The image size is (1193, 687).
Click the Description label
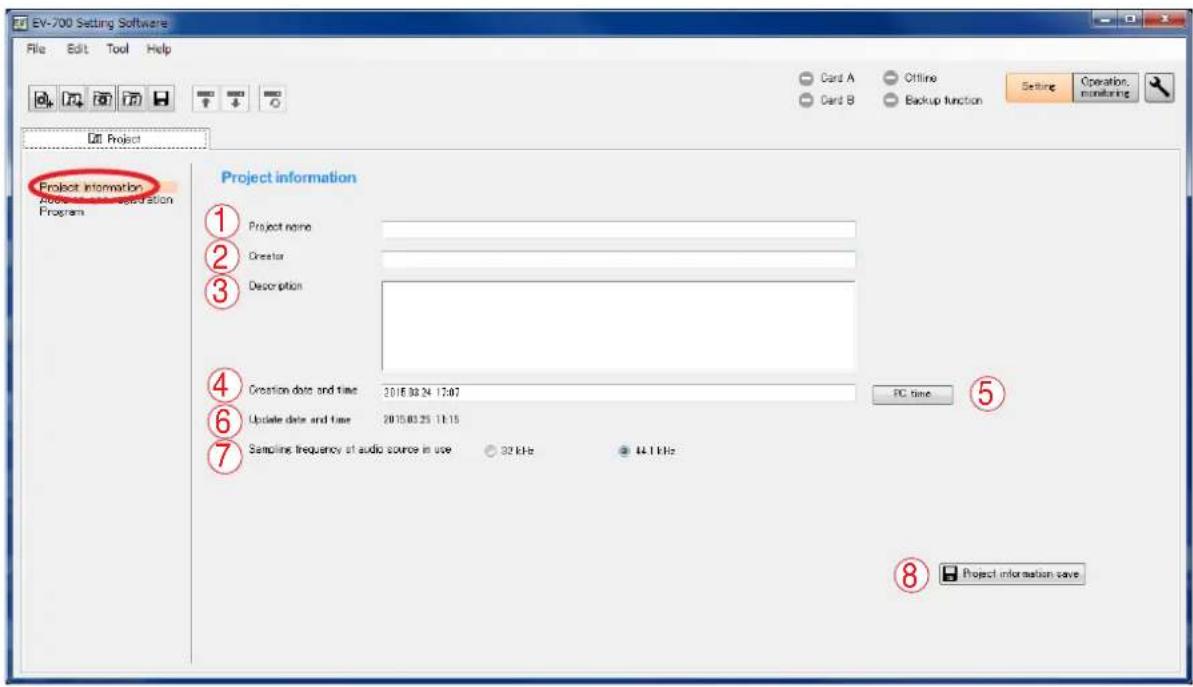[x=275, y=286]
